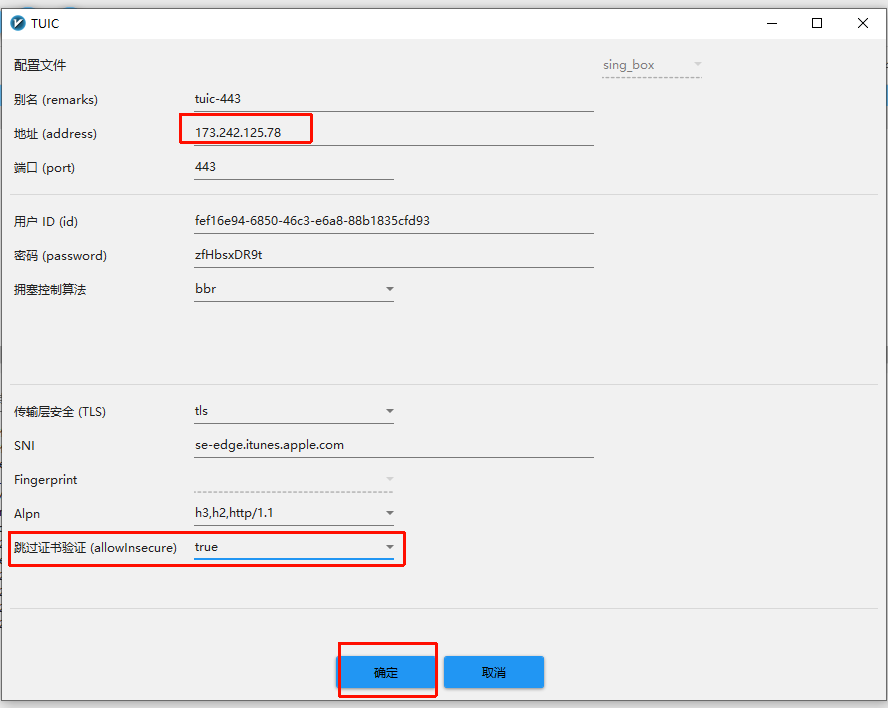Select the port field showing 443
Viewport: 888px width, 708px height.
(293, 167)
